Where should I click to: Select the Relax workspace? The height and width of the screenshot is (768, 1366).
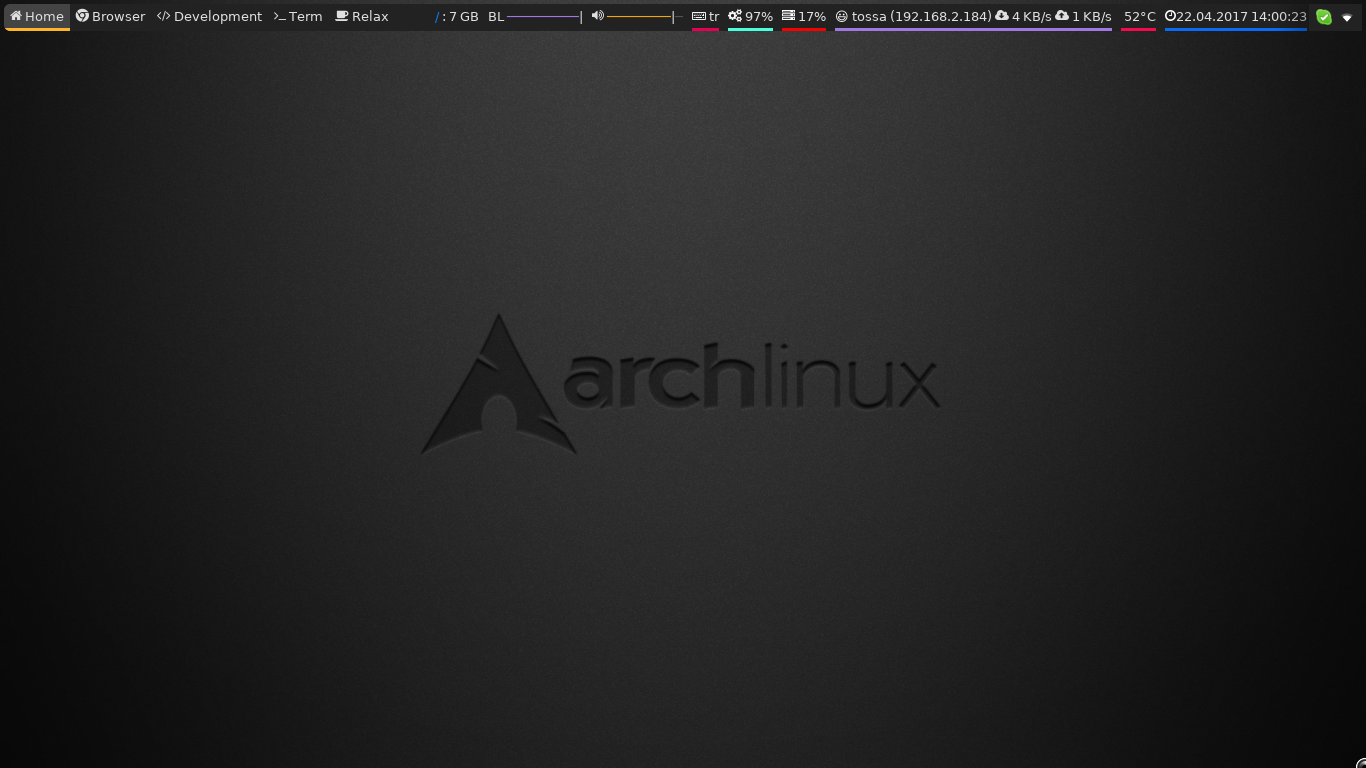pos(362,16)
